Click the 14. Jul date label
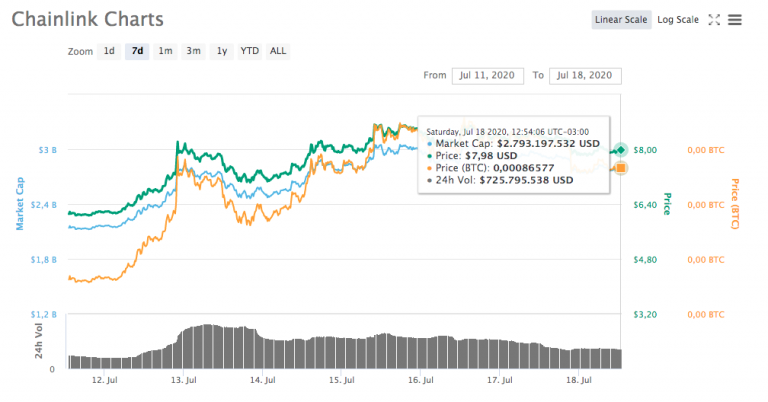Screen dimensions: 768x402 [x=263, y=380]
